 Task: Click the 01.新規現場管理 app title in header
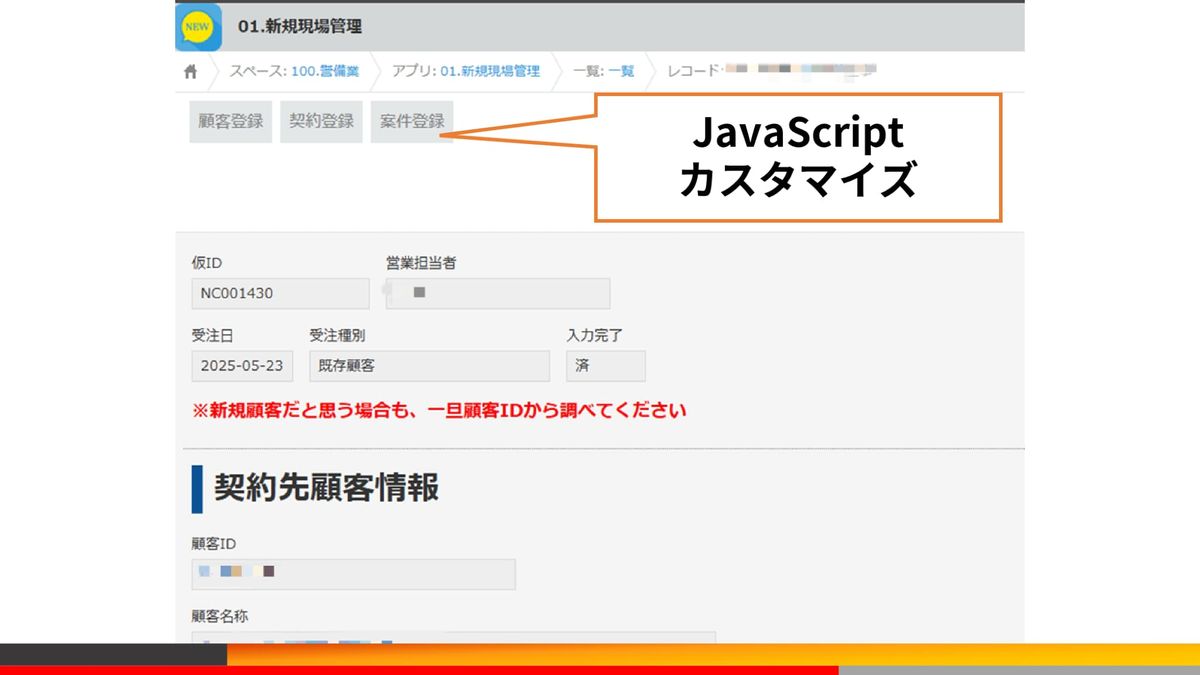(300, 27)
